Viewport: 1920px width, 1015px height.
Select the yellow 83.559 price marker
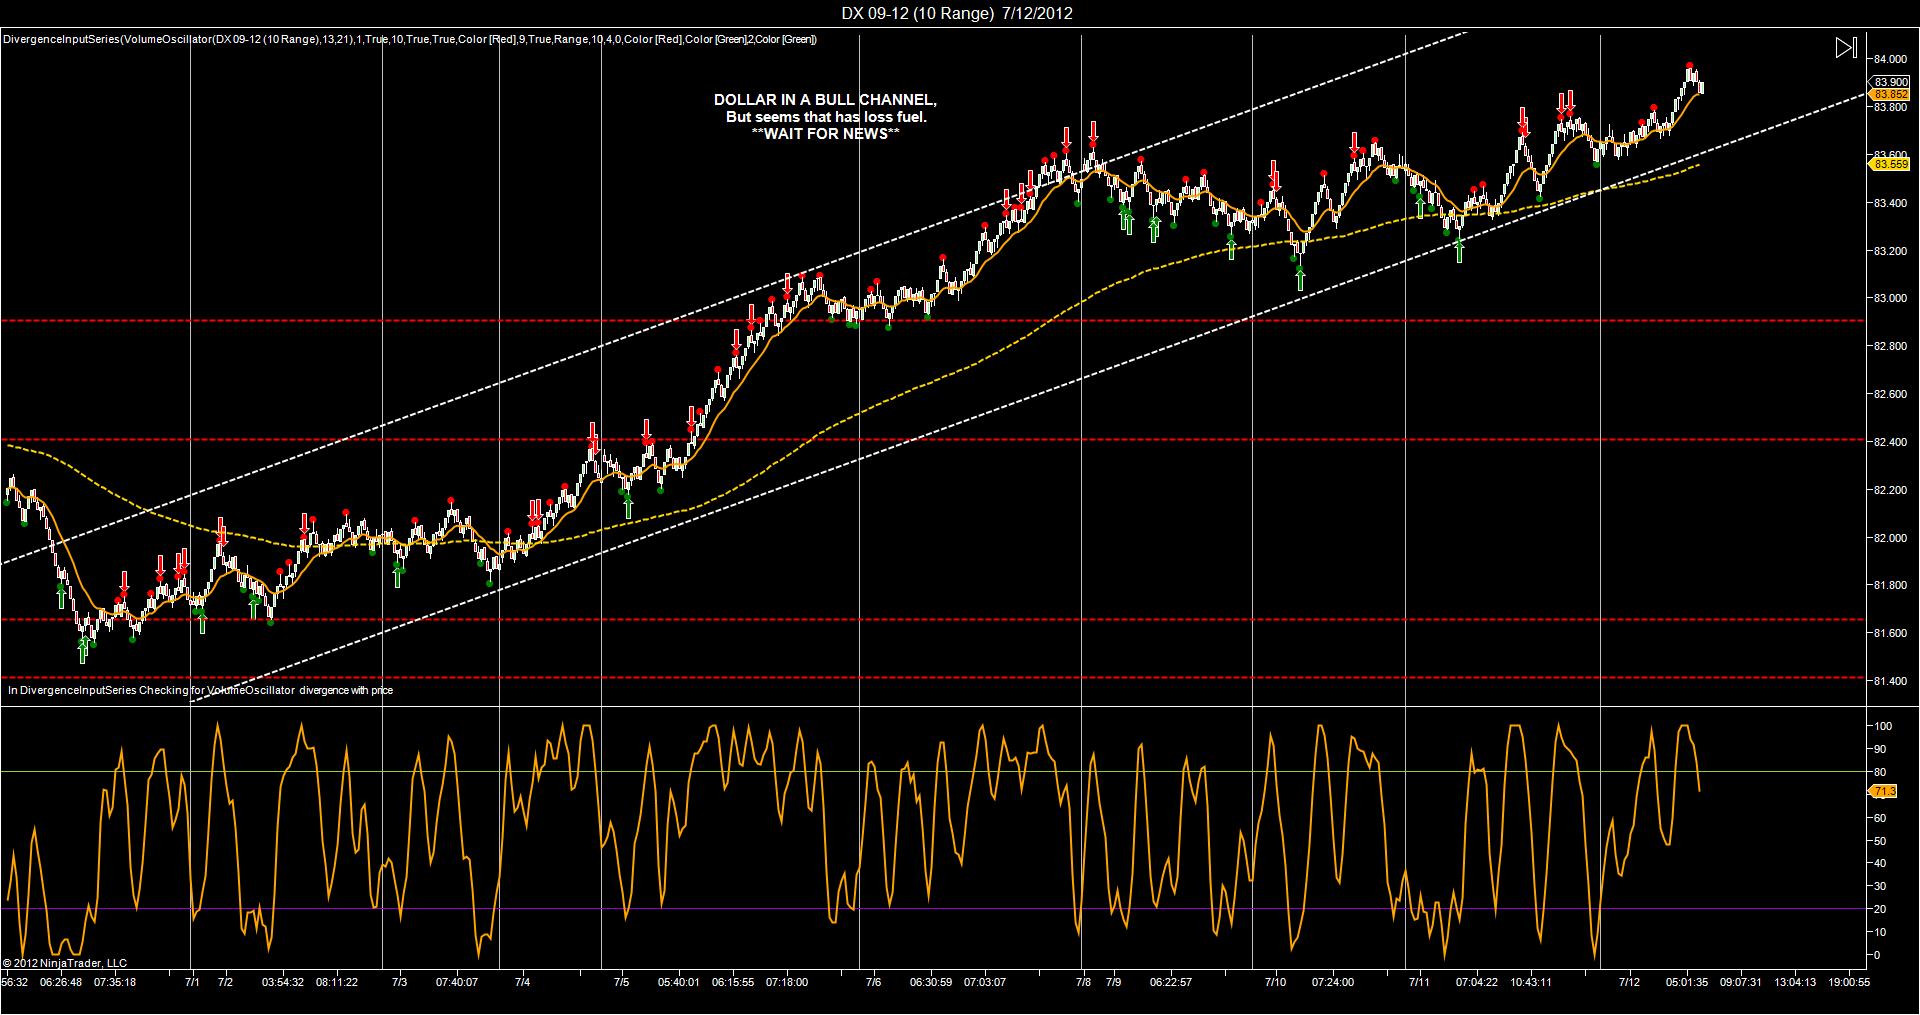click(1890, 164)
